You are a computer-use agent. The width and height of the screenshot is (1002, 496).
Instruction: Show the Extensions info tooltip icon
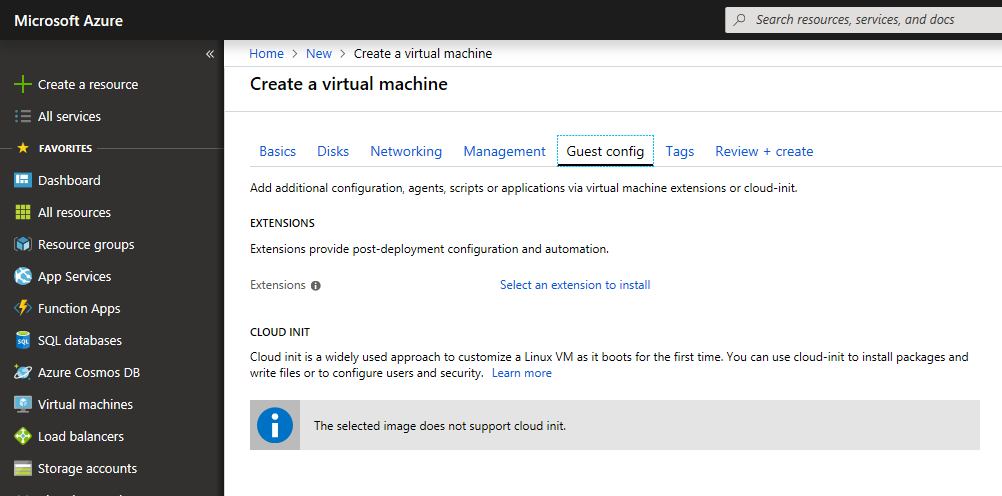(316, 286)
